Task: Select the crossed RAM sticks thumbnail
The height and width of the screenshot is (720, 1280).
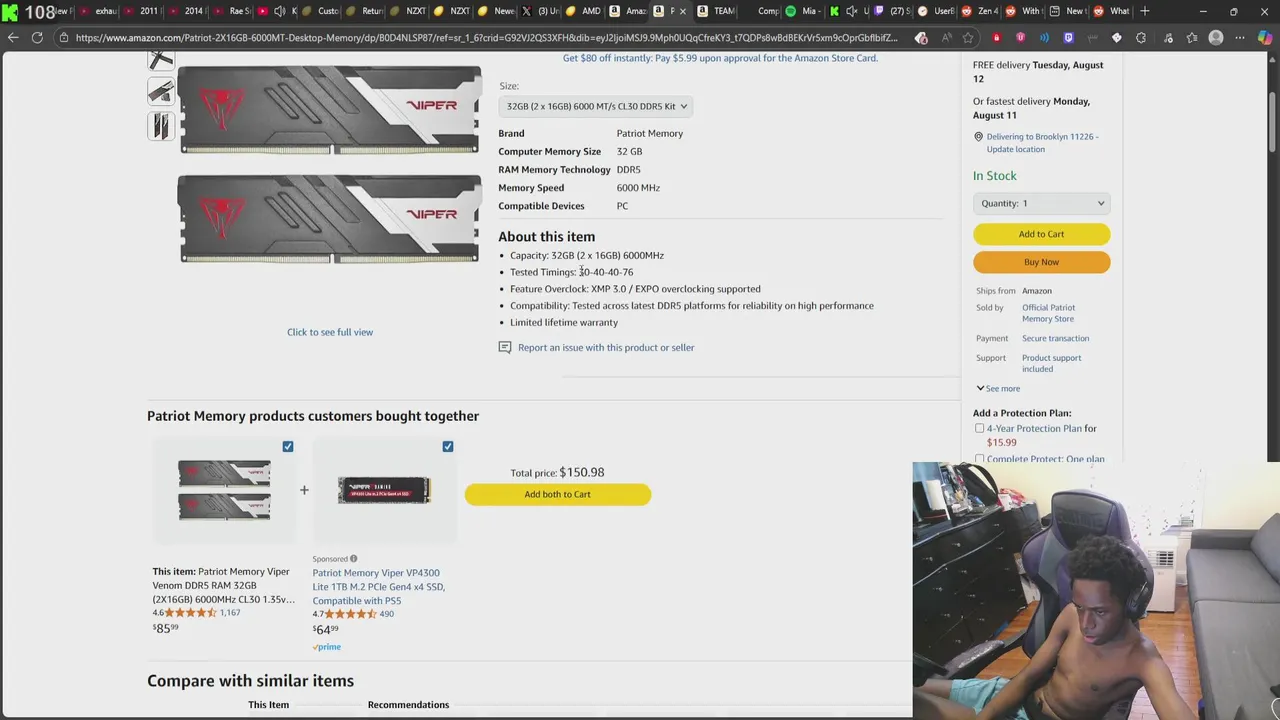Action: click(161, 60)
